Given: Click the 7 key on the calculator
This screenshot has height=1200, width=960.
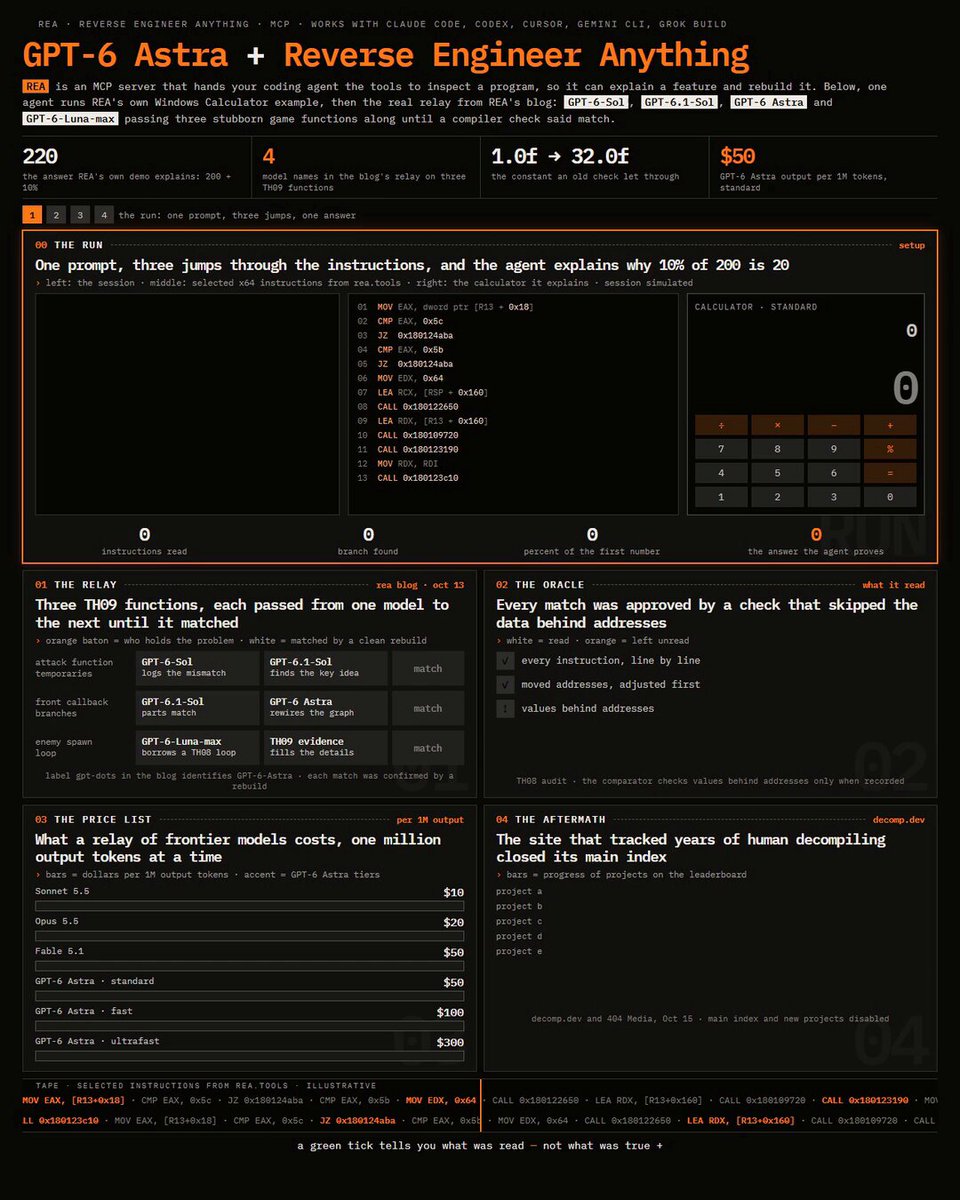Looking at the screenshot, I should (721, 449).
